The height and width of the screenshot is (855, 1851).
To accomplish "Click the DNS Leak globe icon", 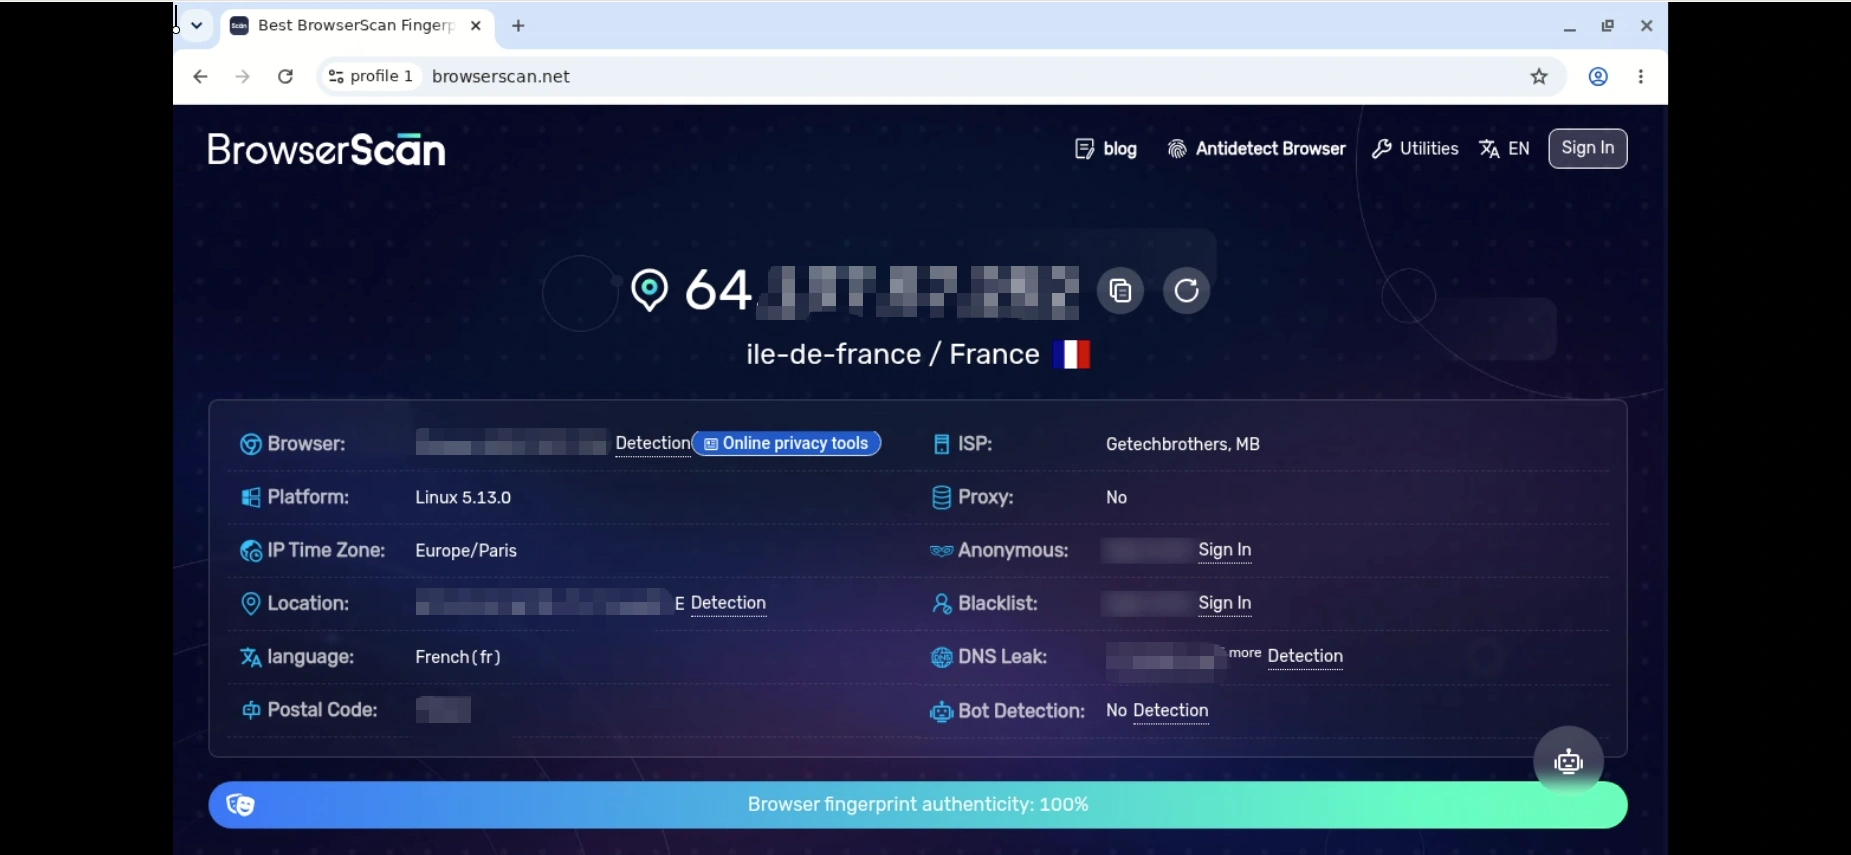I will [941, 657].
